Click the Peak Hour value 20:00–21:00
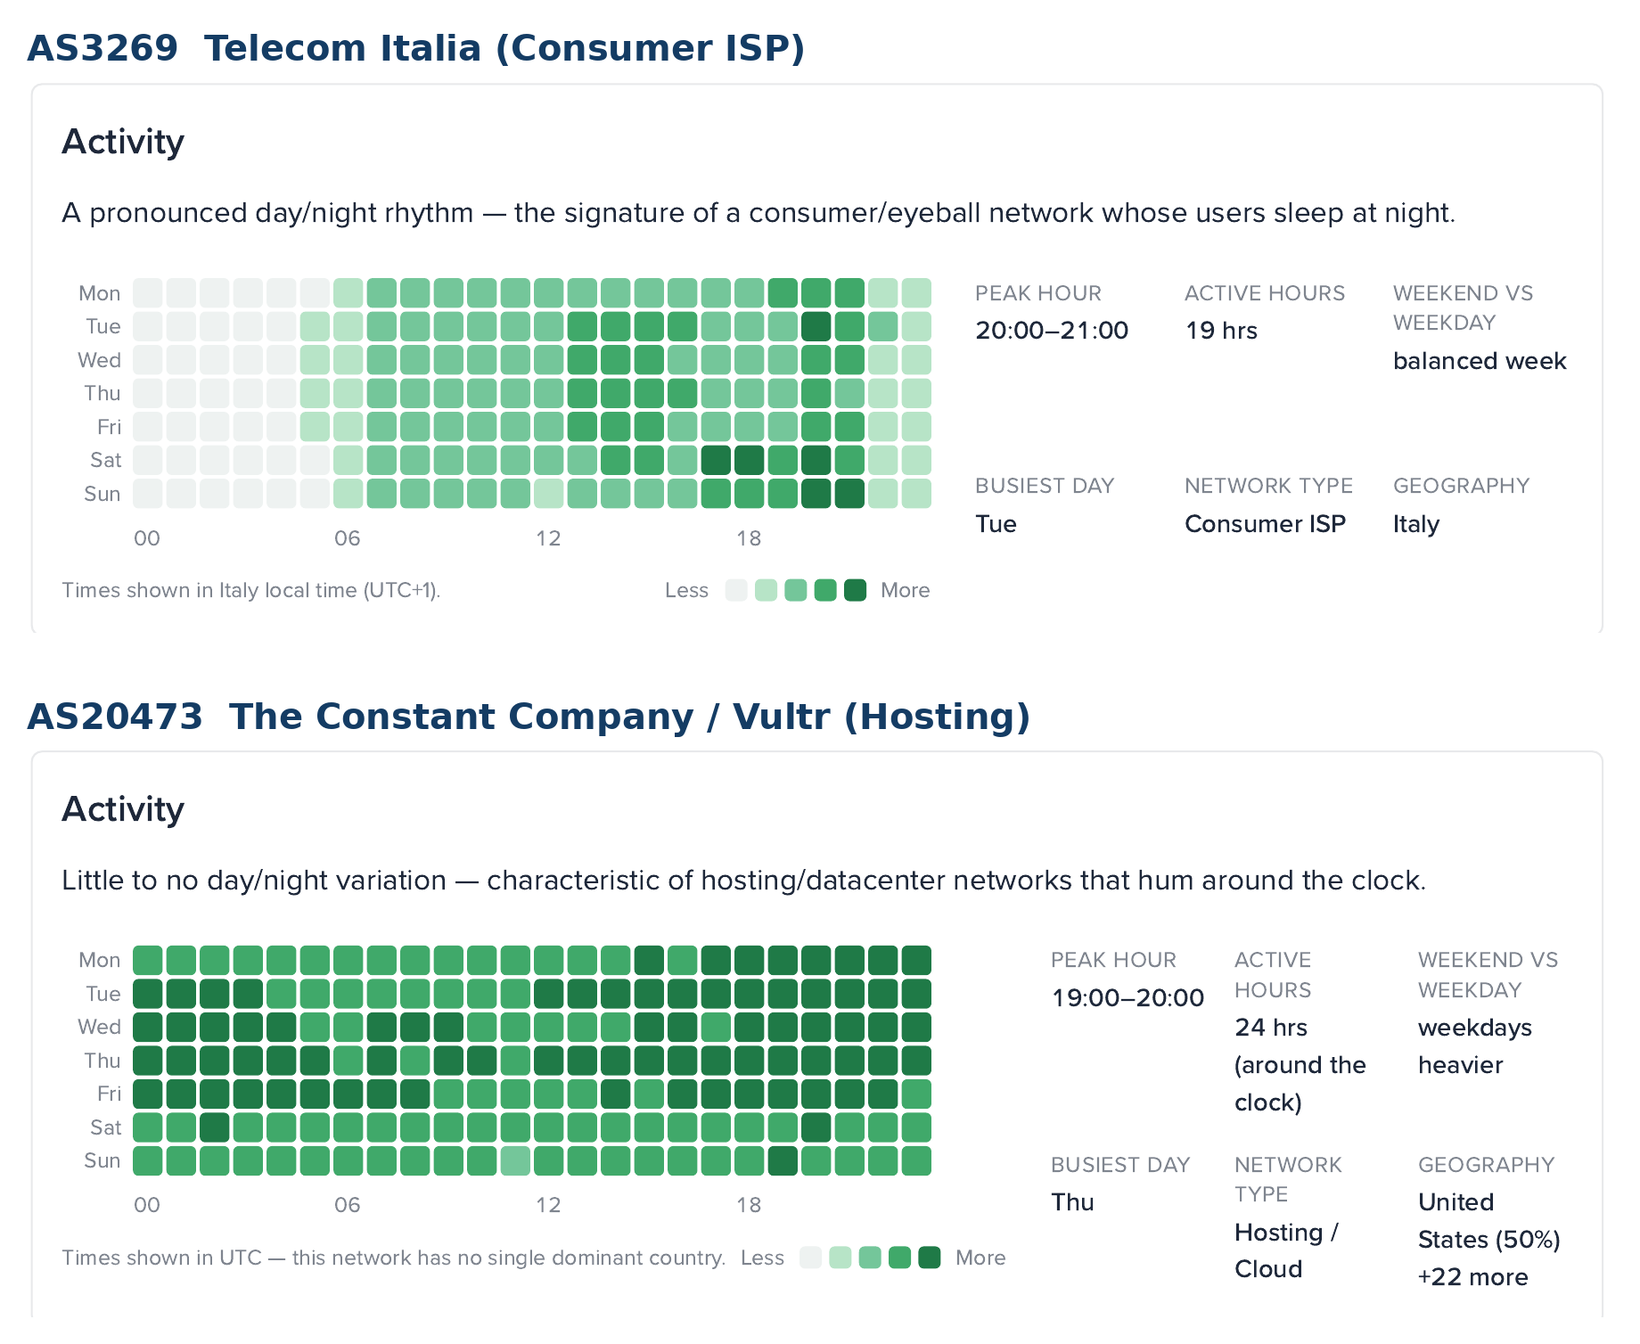This screenshot has width=1640, height=1344. (x=1052, y=331)
